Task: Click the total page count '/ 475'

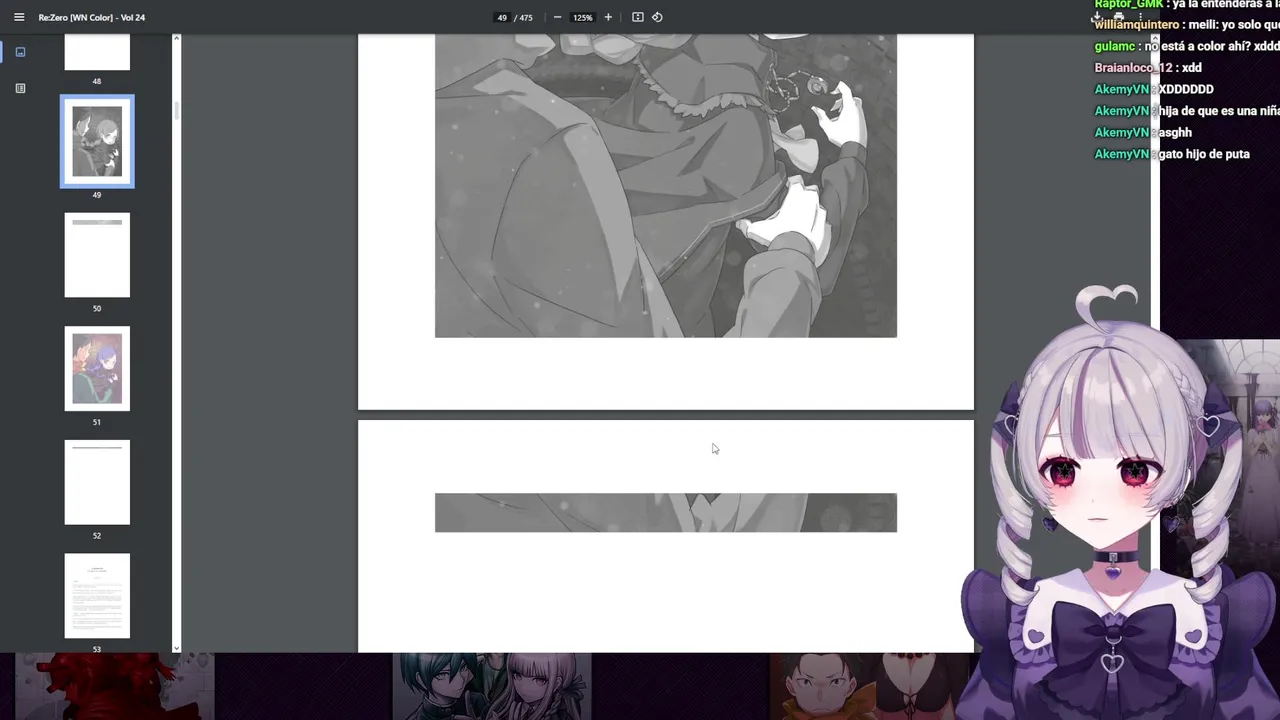Action: point(523,17)
